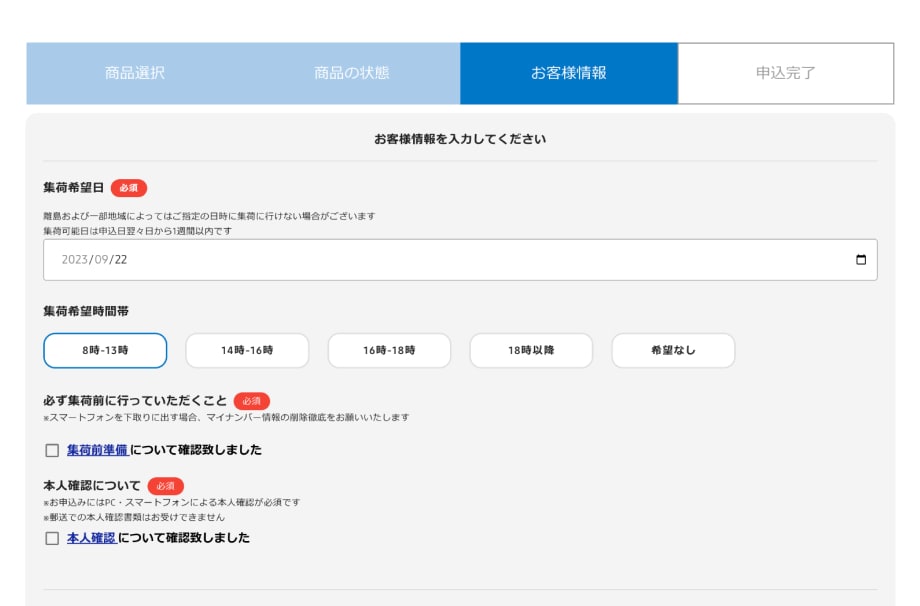Select the day 22 in the date field
The width and height of the screenshot is (920, 606).
120,260
